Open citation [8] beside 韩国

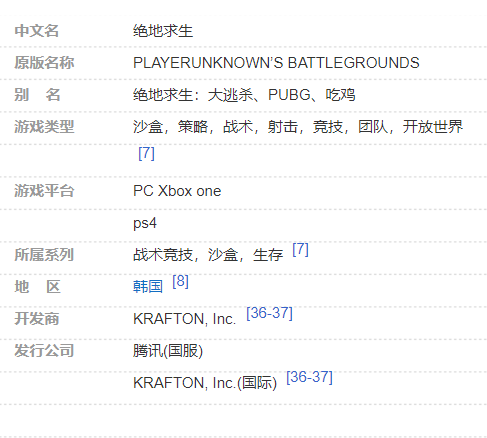[x=180, y=281]
